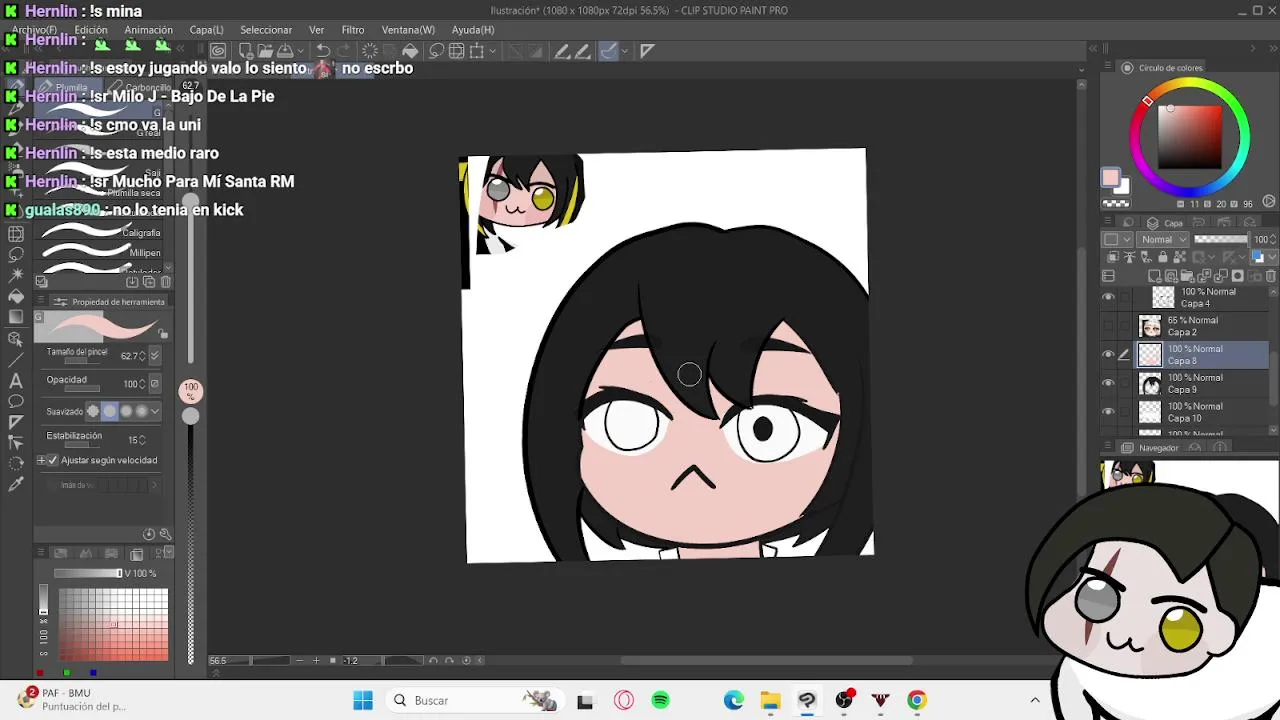The width and height of the screenshot is (1280, 720).
Task: Open the CLIP STUDIO spiral icon in command bar
Action: (218, 51)
